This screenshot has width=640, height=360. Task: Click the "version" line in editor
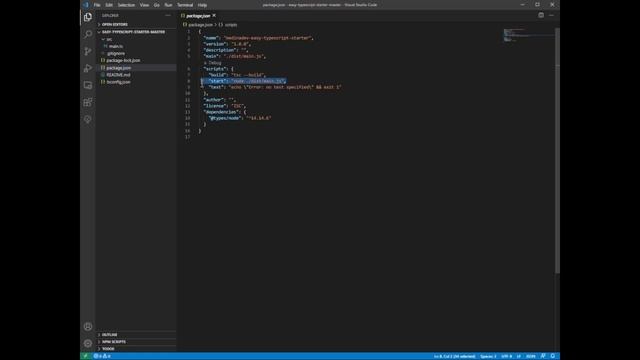click(227, 44)
